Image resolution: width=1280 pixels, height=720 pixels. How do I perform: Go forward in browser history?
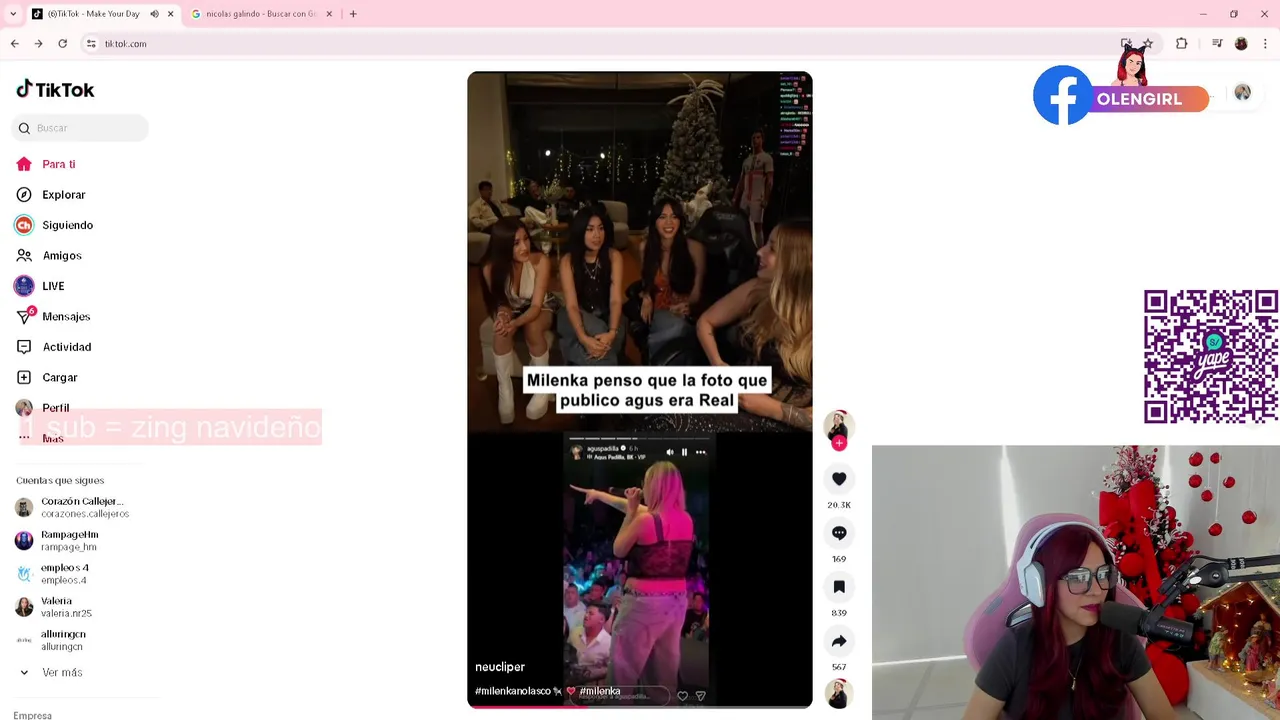click(38, 44)
